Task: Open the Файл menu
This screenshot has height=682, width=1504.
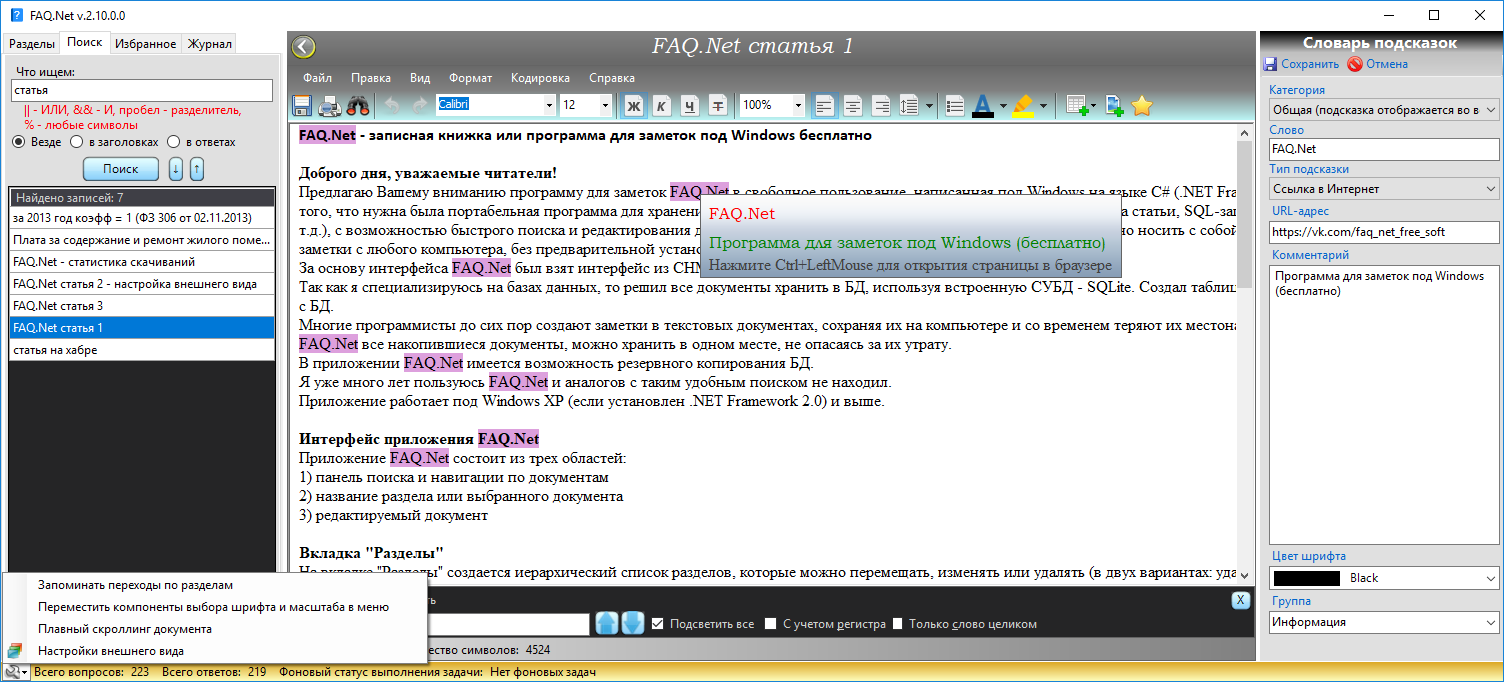Action: click(318, 78)
